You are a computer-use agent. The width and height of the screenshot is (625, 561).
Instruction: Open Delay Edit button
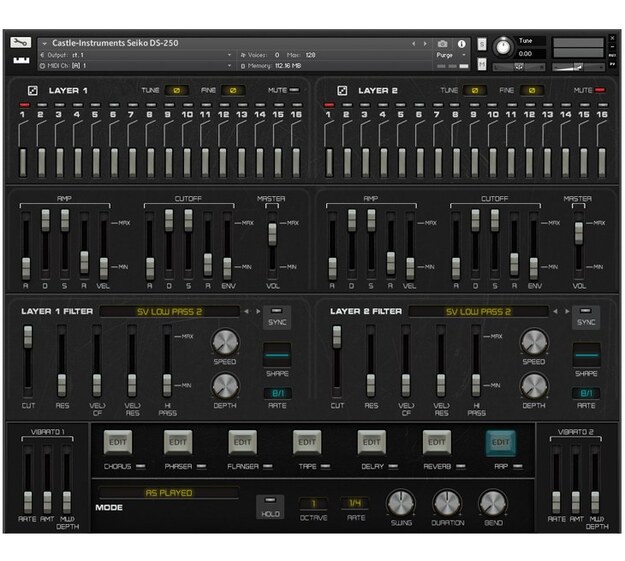coord(371,442)
